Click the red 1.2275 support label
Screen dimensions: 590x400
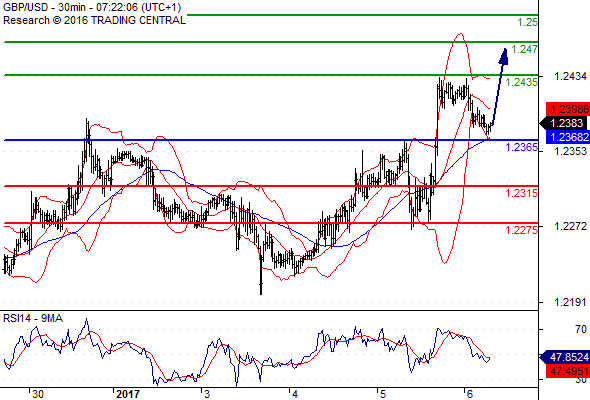[522, 230]
